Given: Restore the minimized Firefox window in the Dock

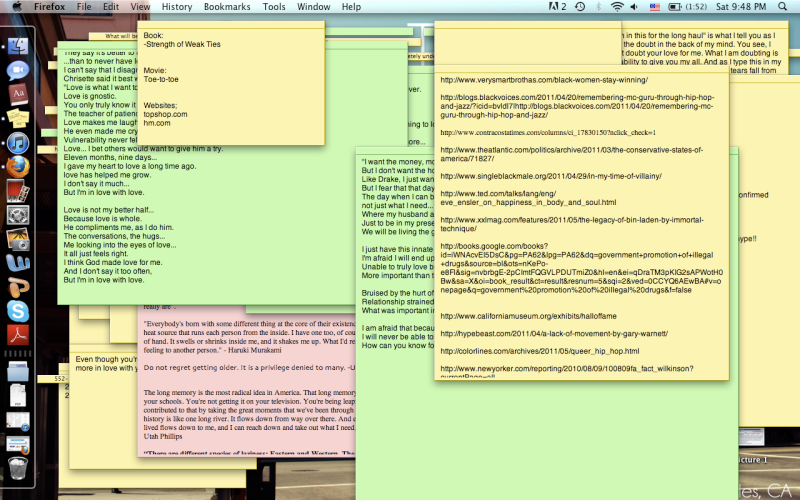Looking at the screenshot, I should click(x=18, y=444).
